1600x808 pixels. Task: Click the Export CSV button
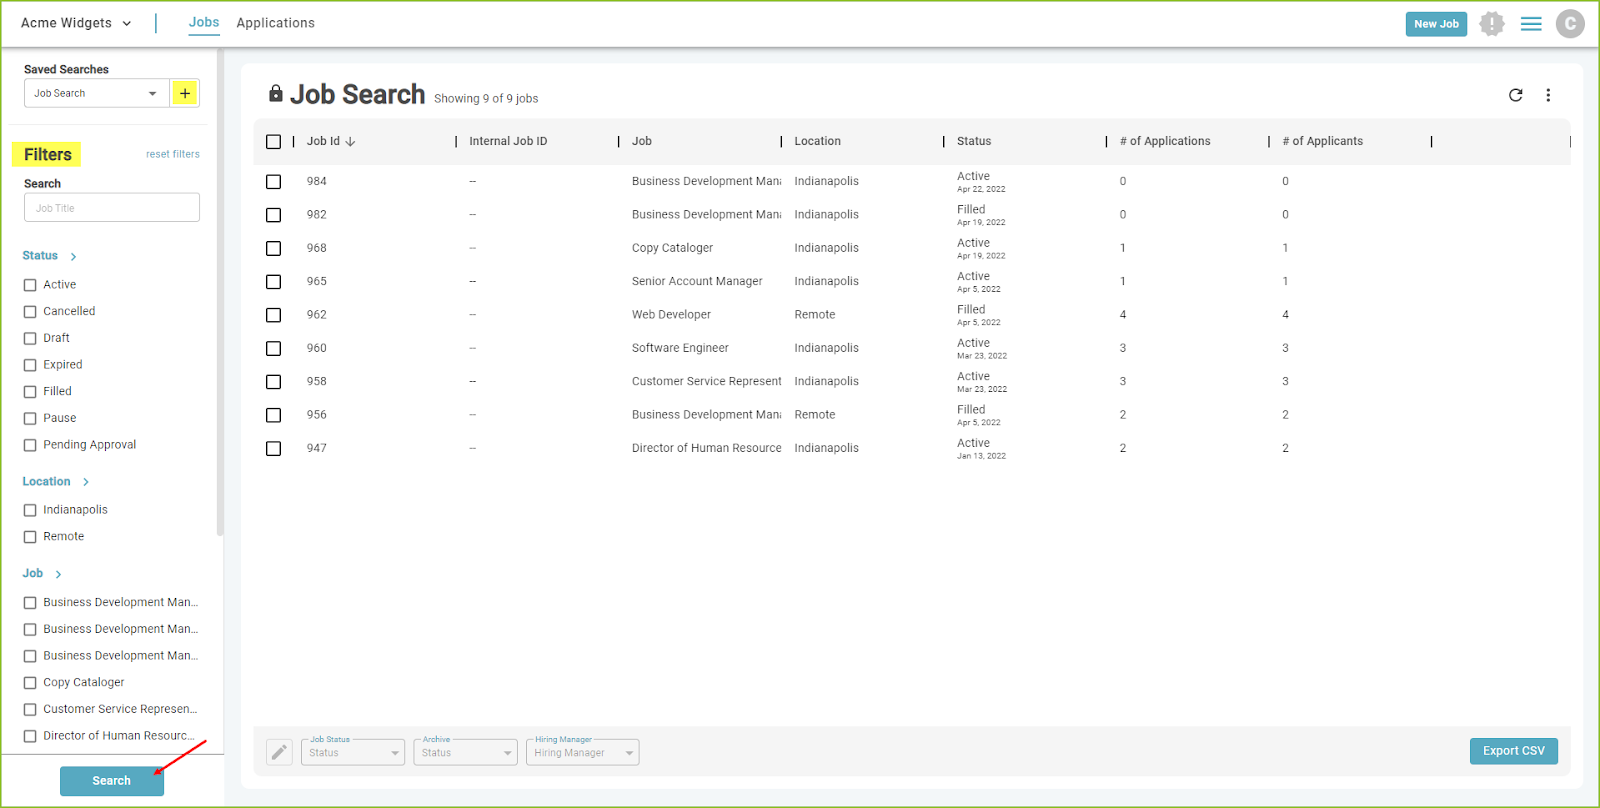click(1514, 751)
